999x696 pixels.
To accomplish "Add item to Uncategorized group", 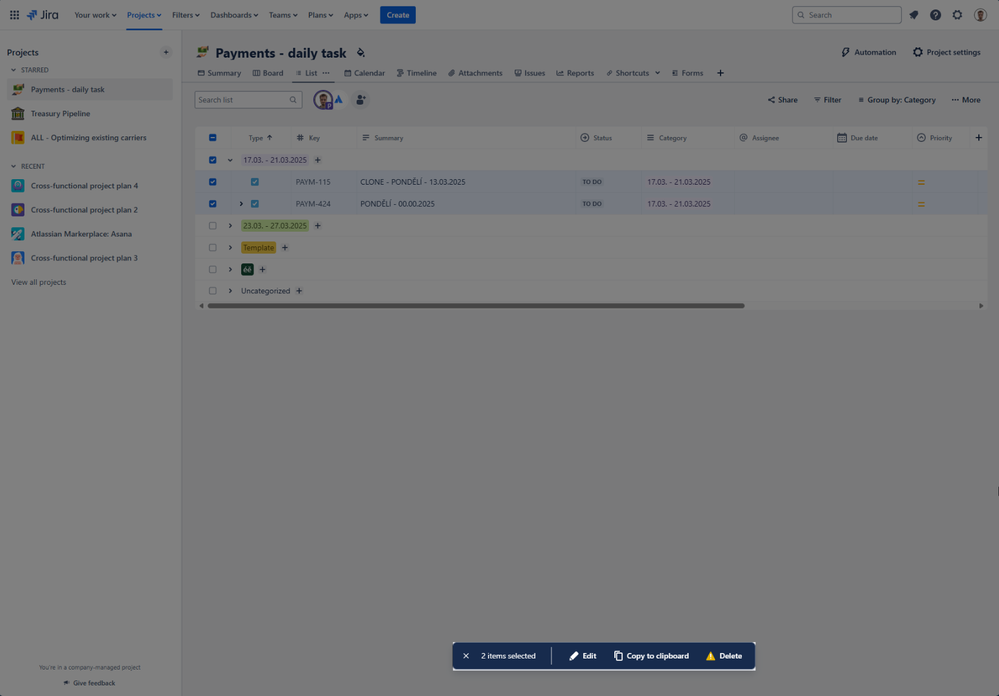I will [299, 291].
